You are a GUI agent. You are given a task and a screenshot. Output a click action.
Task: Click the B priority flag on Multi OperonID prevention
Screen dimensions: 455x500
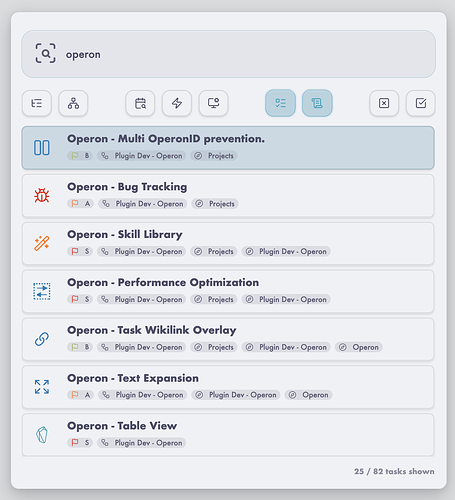tap(80, 156)
